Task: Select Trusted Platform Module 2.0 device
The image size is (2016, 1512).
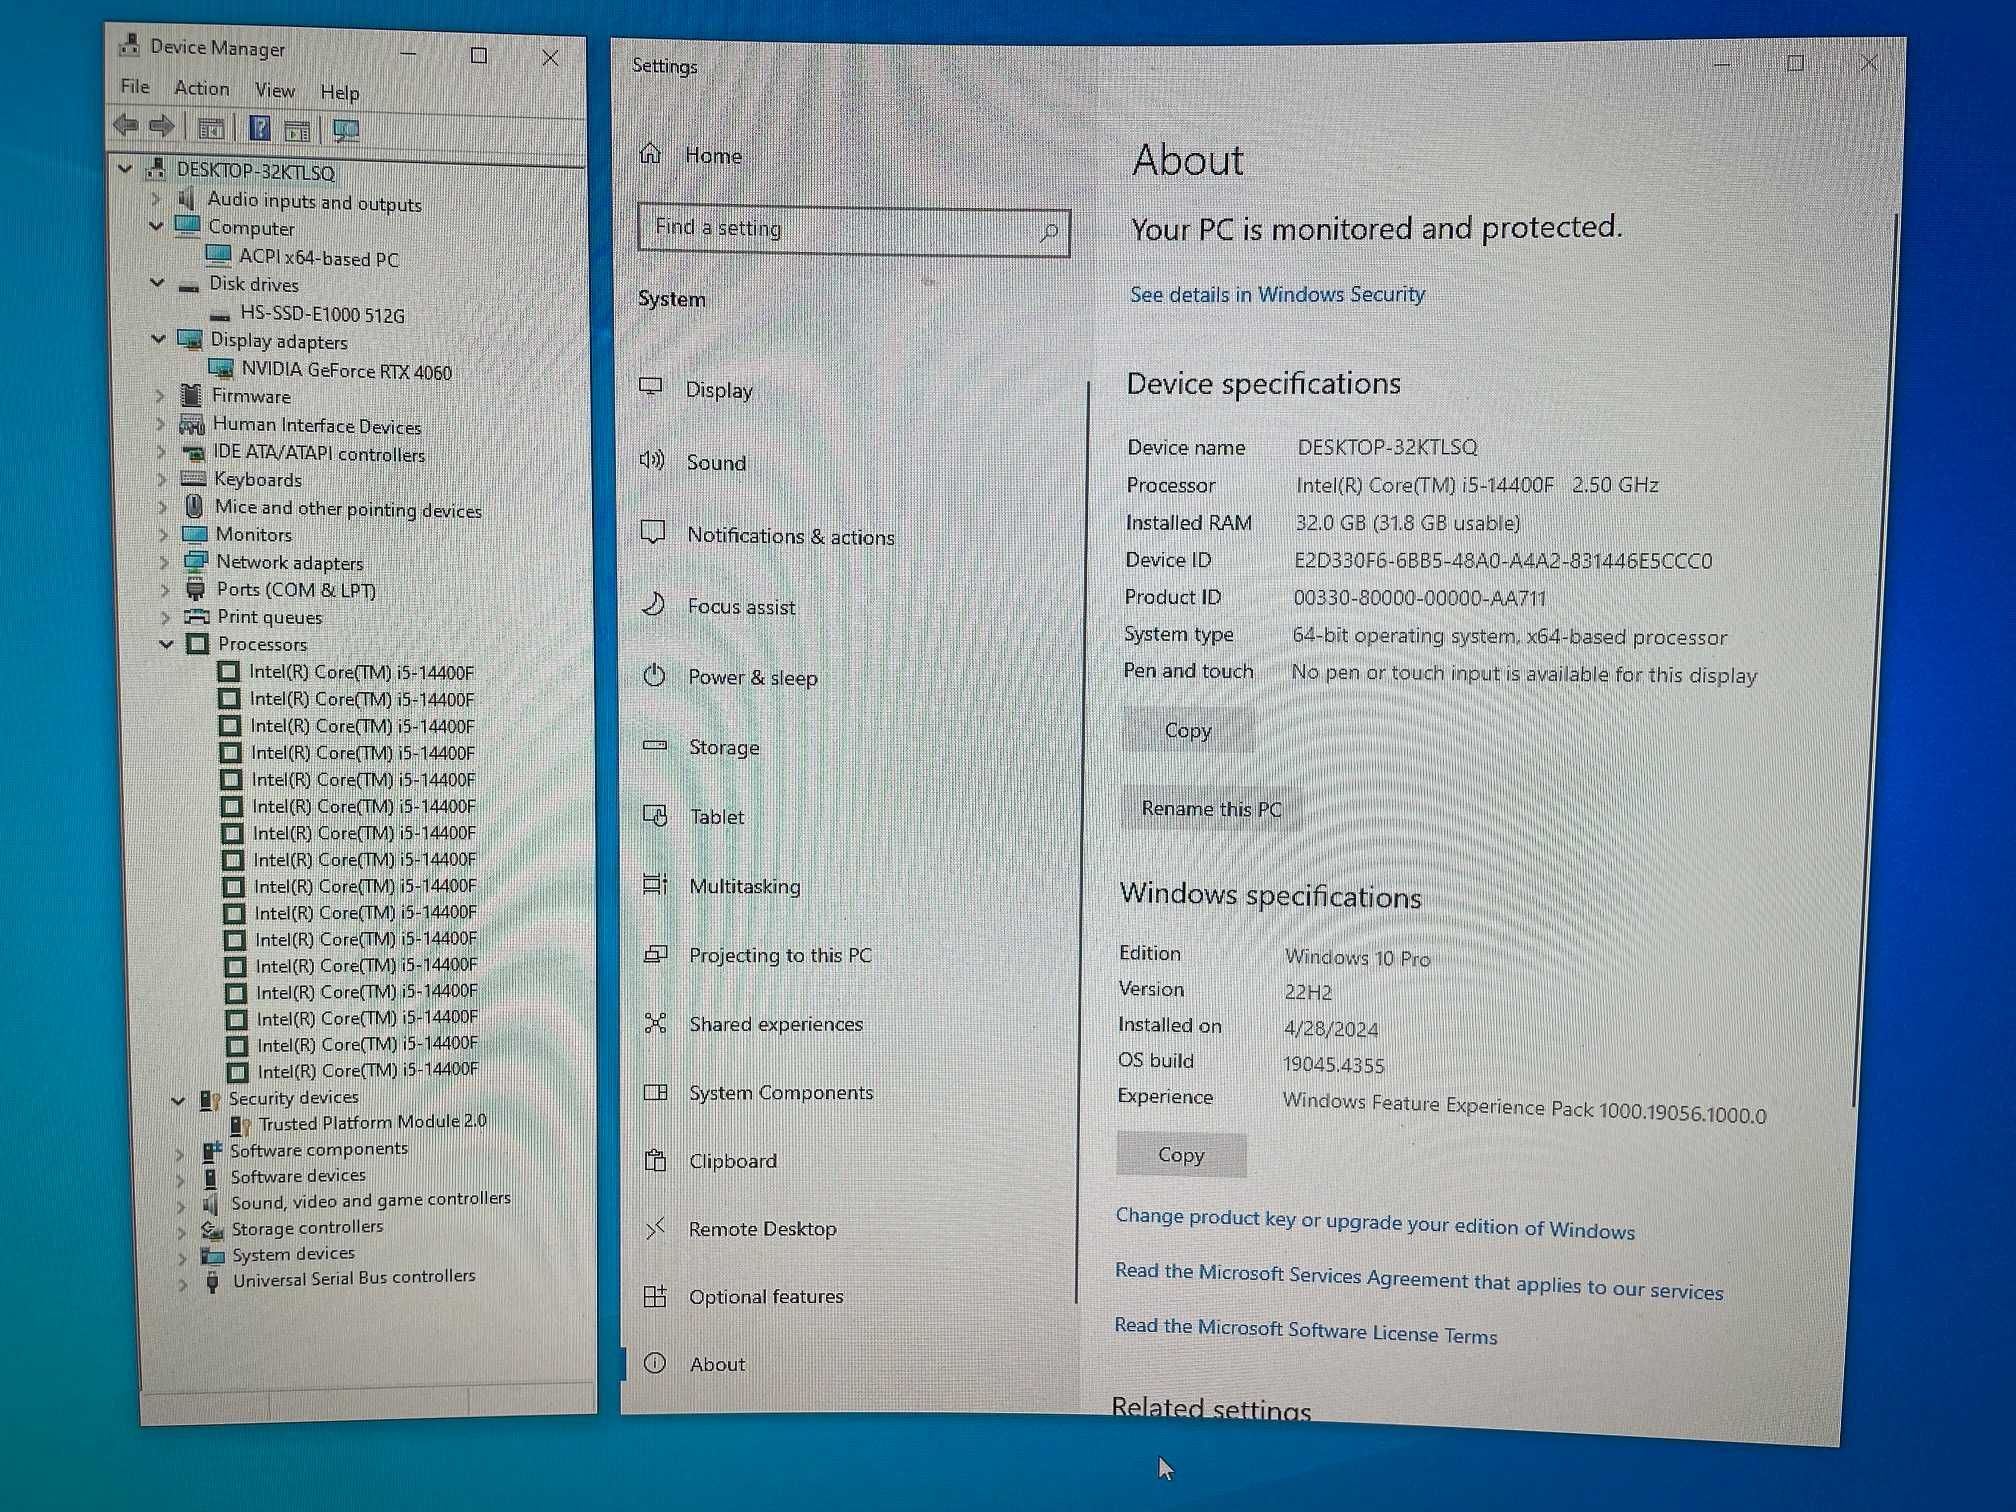Action: click(x=372, y=1123)
